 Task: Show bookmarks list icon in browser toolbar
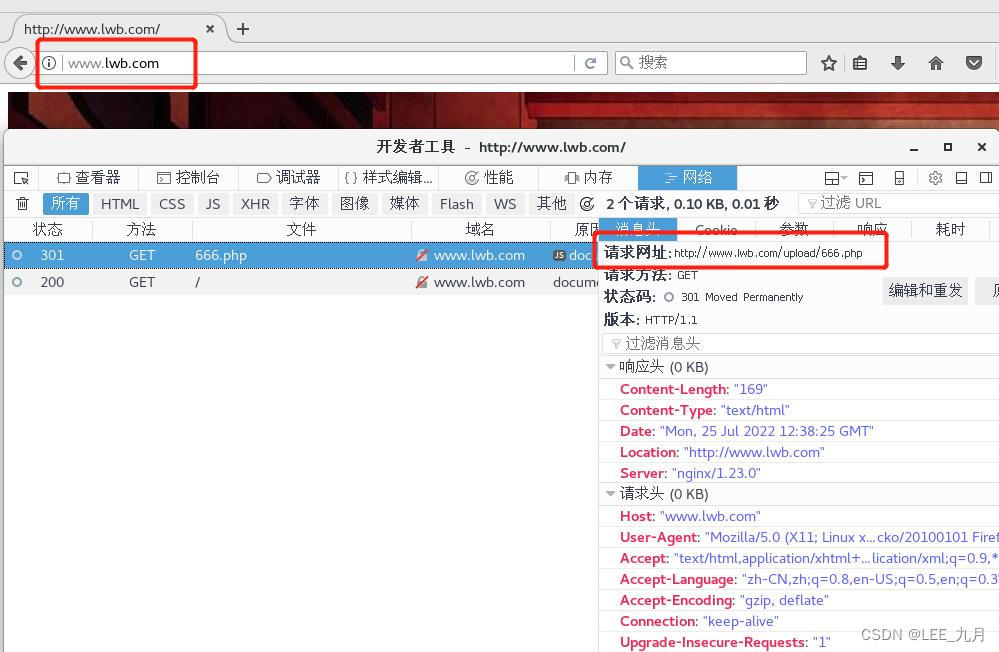(860, 63)
